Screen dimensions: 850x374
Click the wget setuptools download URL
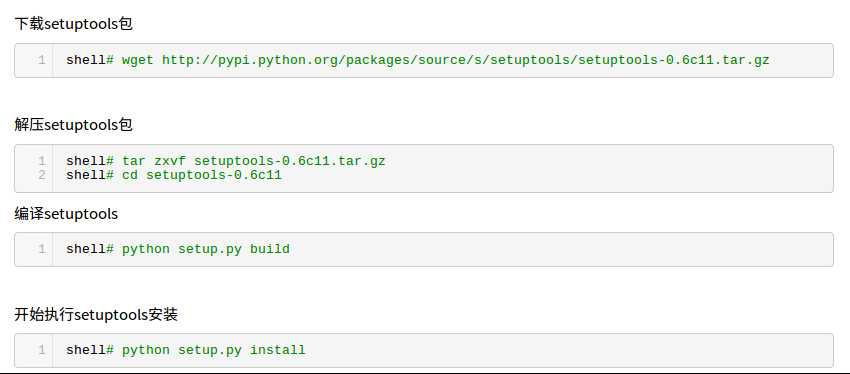466,60
